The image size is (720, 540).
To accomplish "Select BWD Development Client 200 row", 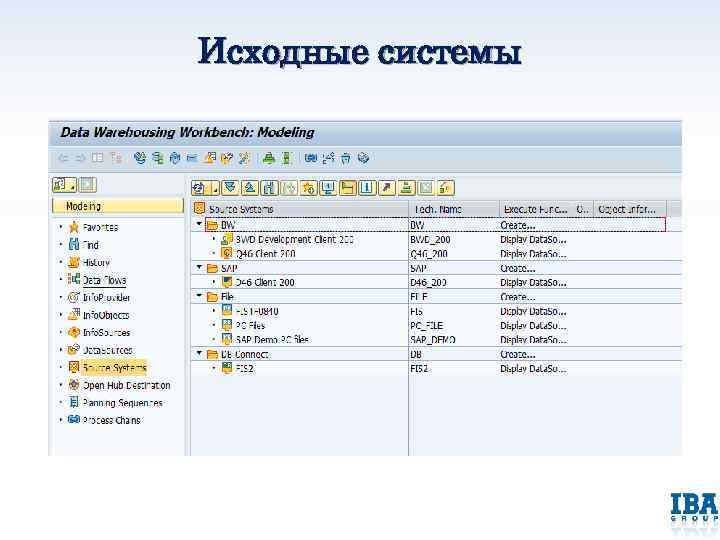I will [x=294, y=240].
